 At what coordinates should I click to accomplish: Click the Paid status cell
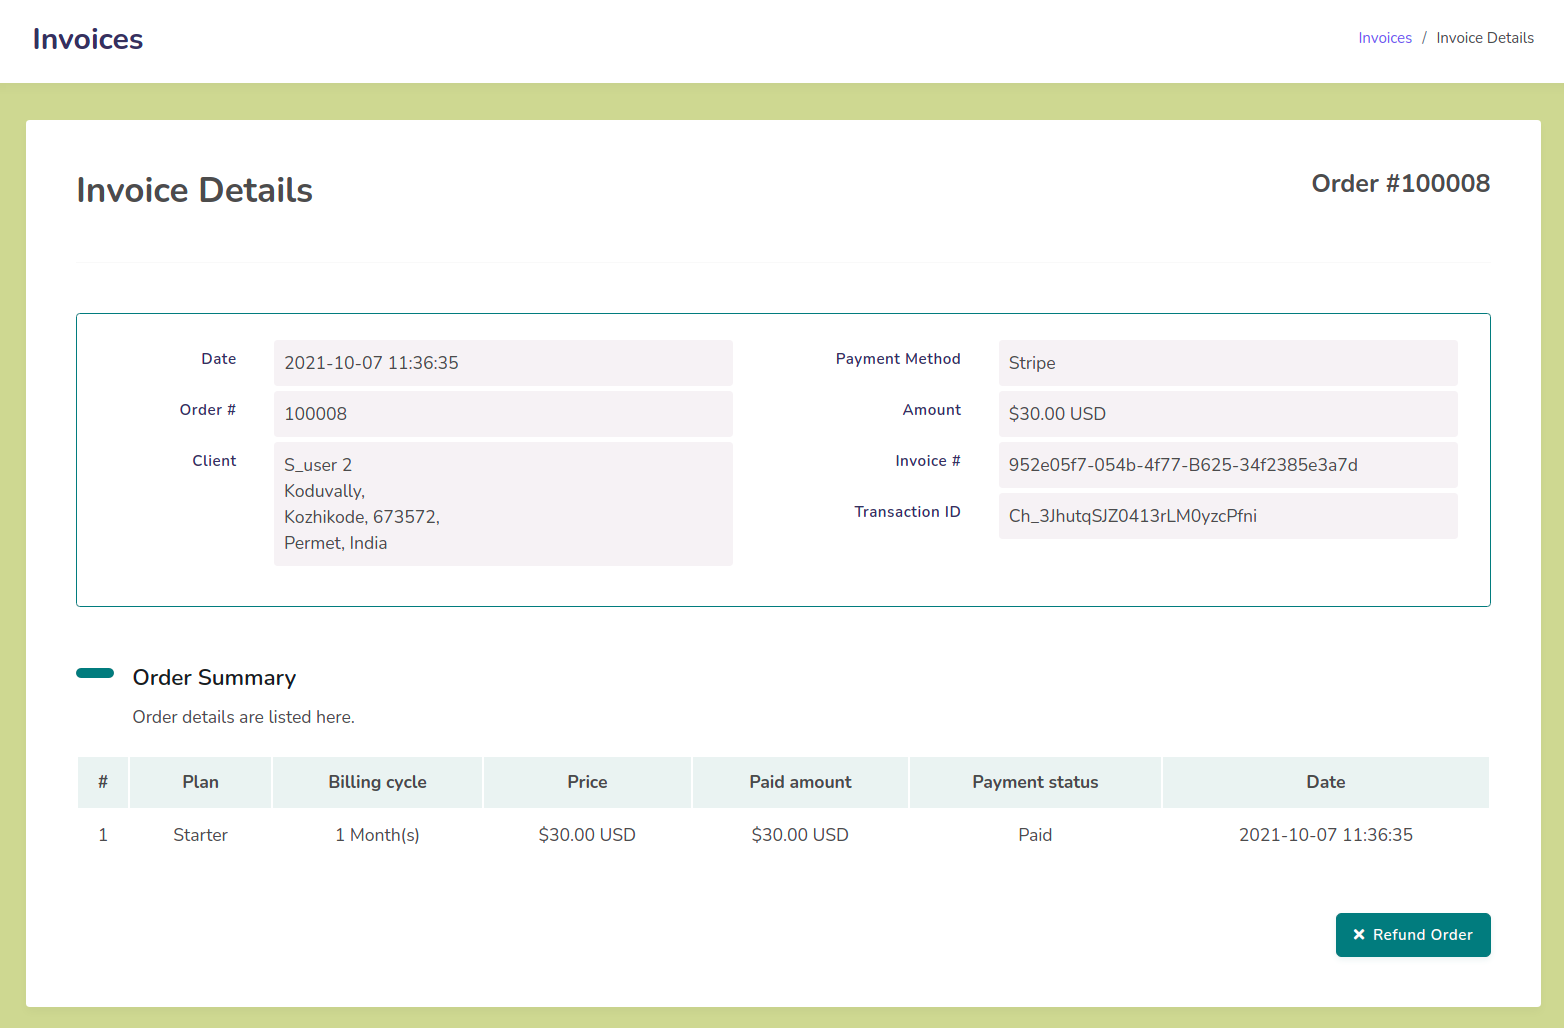(1035, 835)
